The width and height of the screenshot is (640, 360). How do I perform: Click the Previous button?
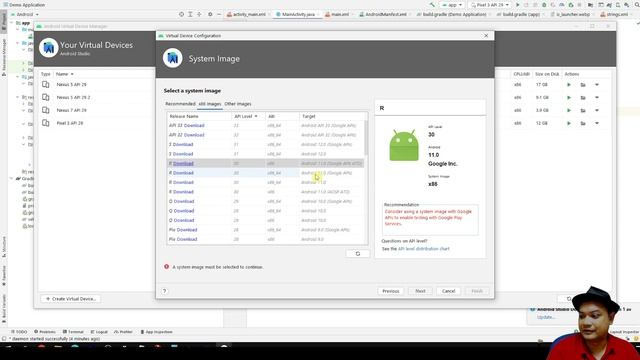coord(391,291)
